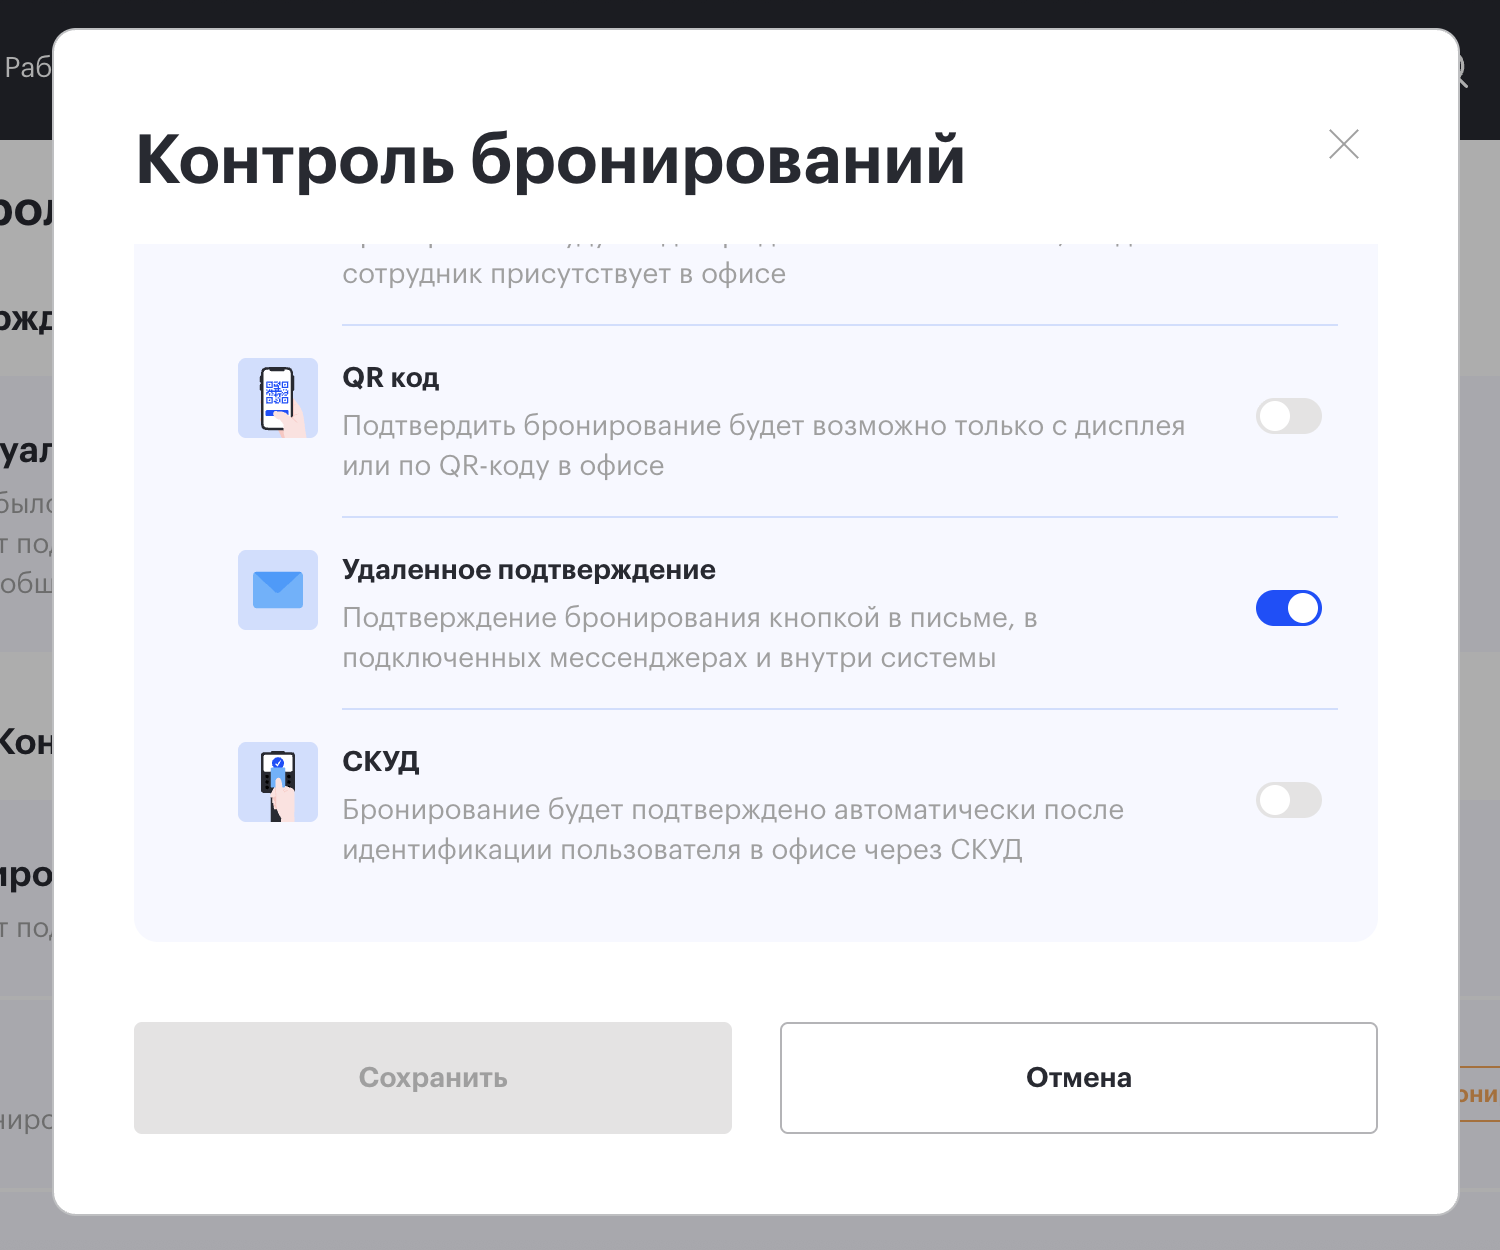Screen dimensions: 1500x1250
Task: Click the Отмена button
Action: point(1078,1078)
